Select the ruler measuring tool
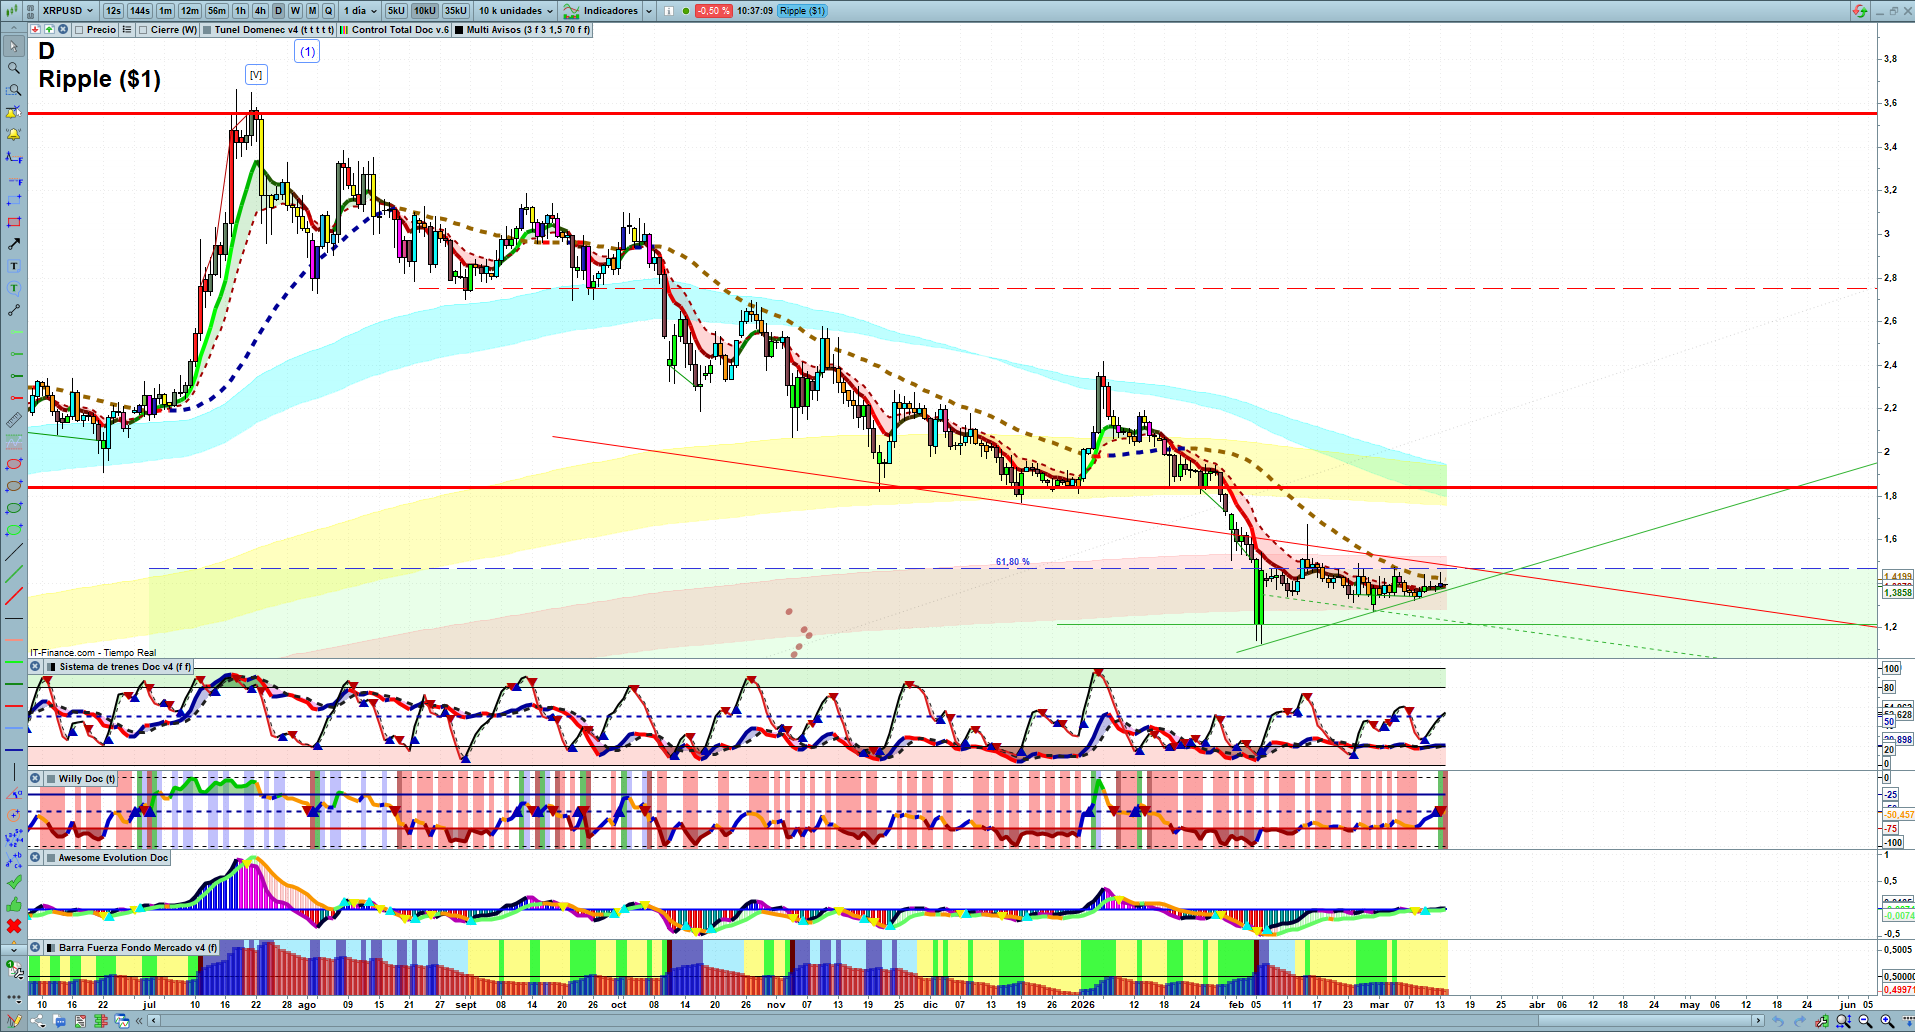Viewport: 1915px width, 1032px height. click(x=14, y=420)
